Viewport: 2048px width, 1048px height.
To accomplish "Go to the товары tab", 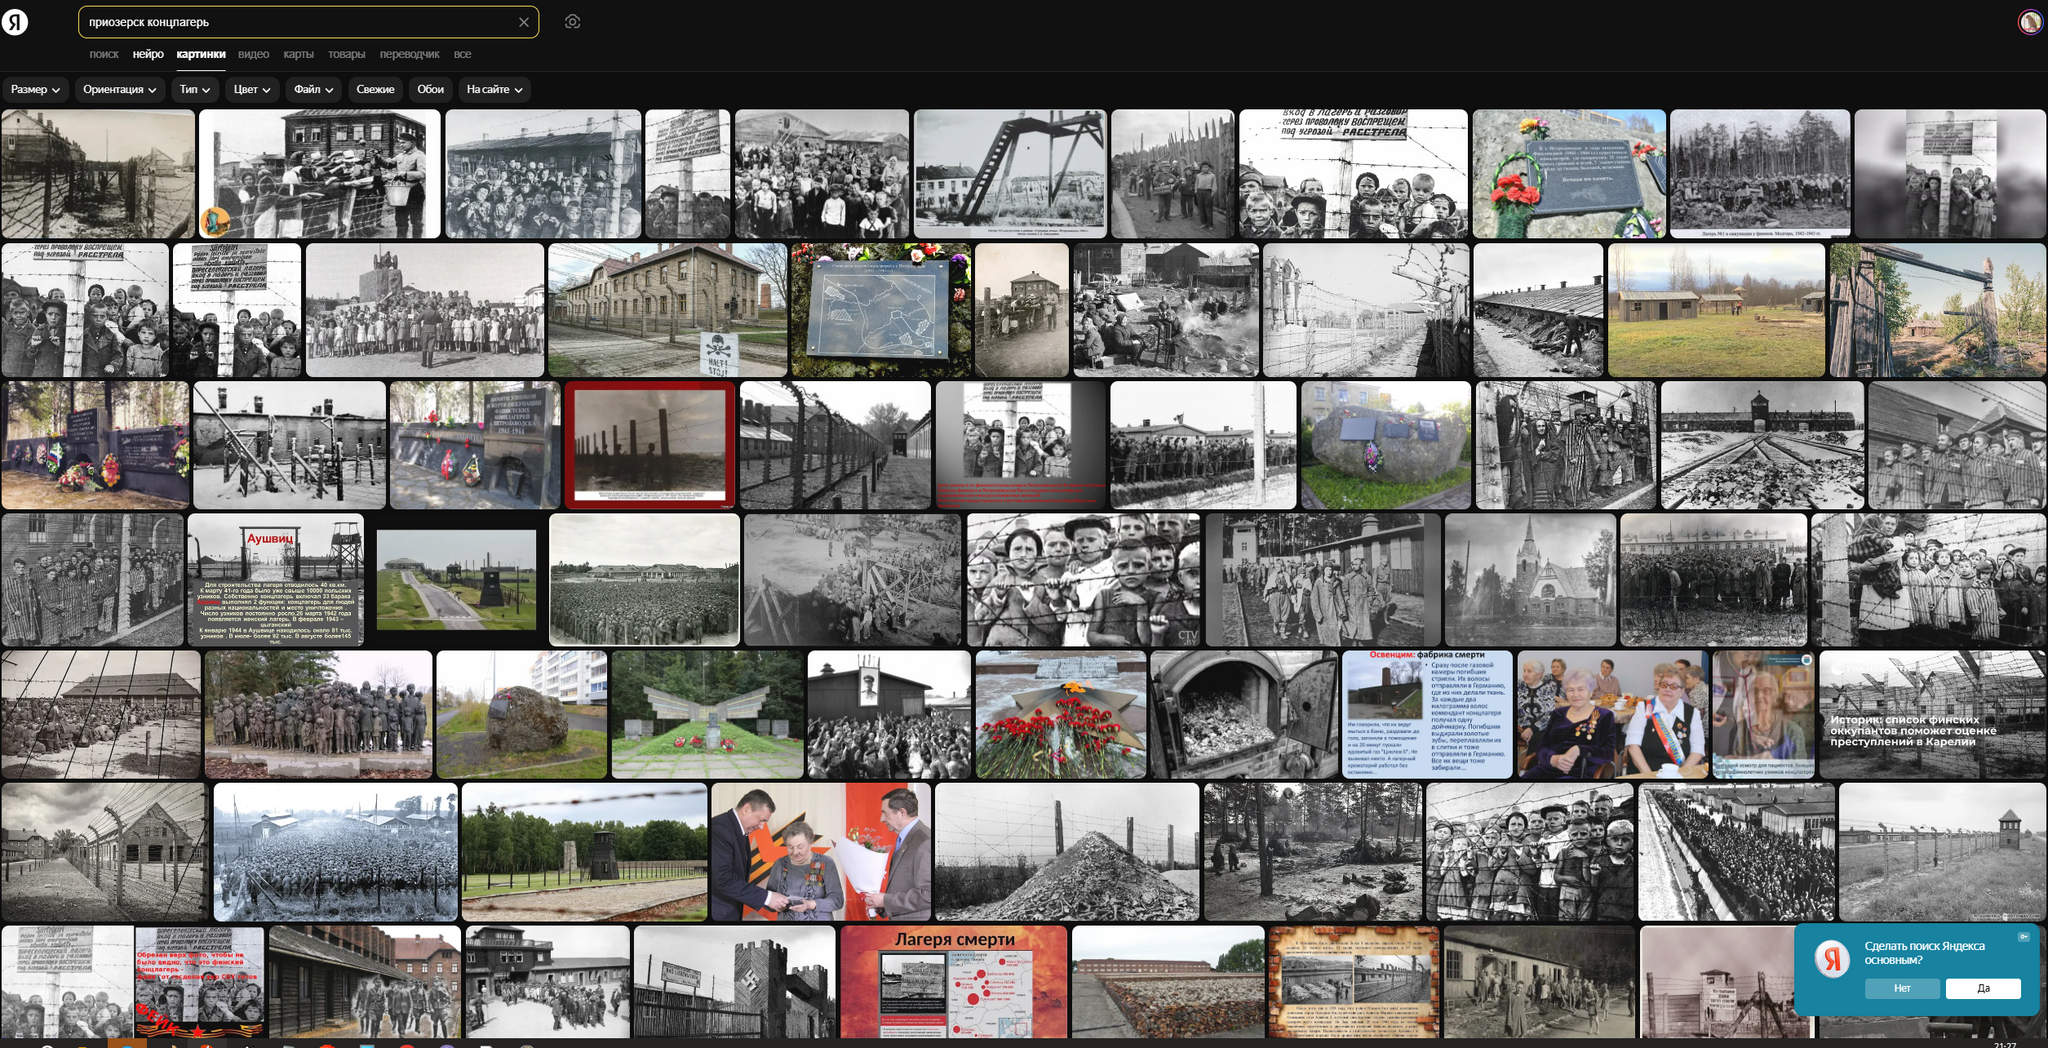I will [x=347, y=54].
